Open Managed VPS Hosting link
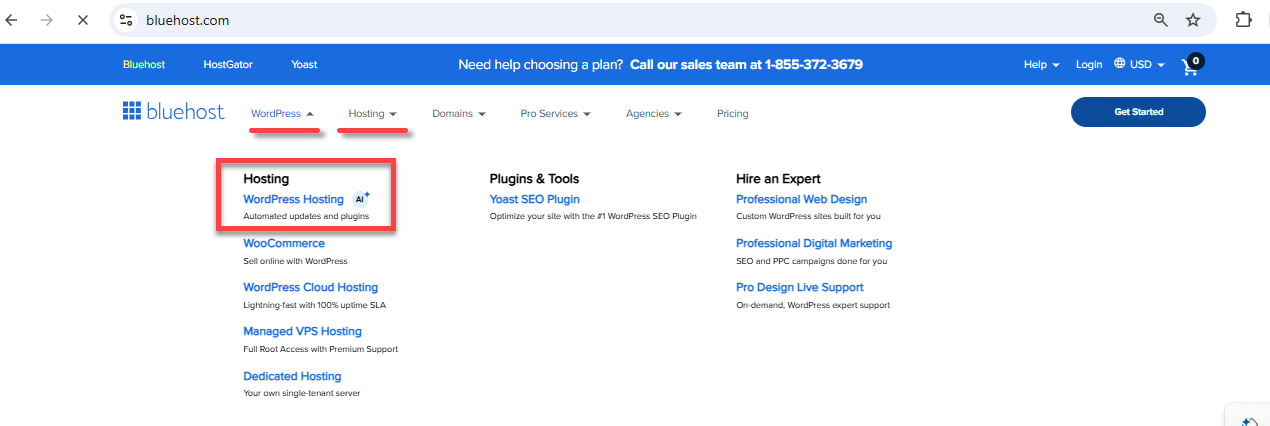1270x426 pixels. 302,331
